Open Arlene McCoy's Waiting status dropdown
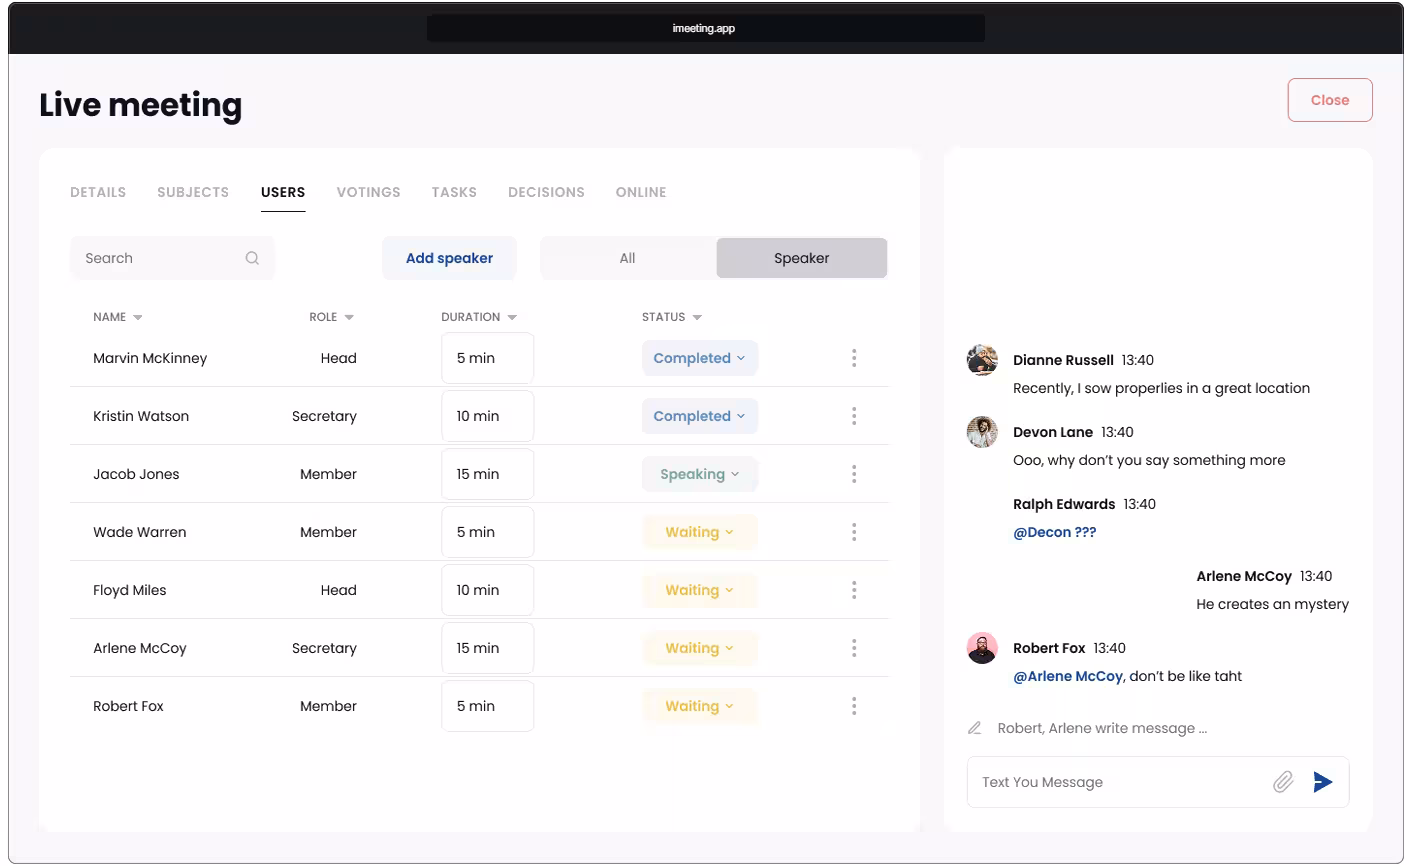 click(699, 648)
